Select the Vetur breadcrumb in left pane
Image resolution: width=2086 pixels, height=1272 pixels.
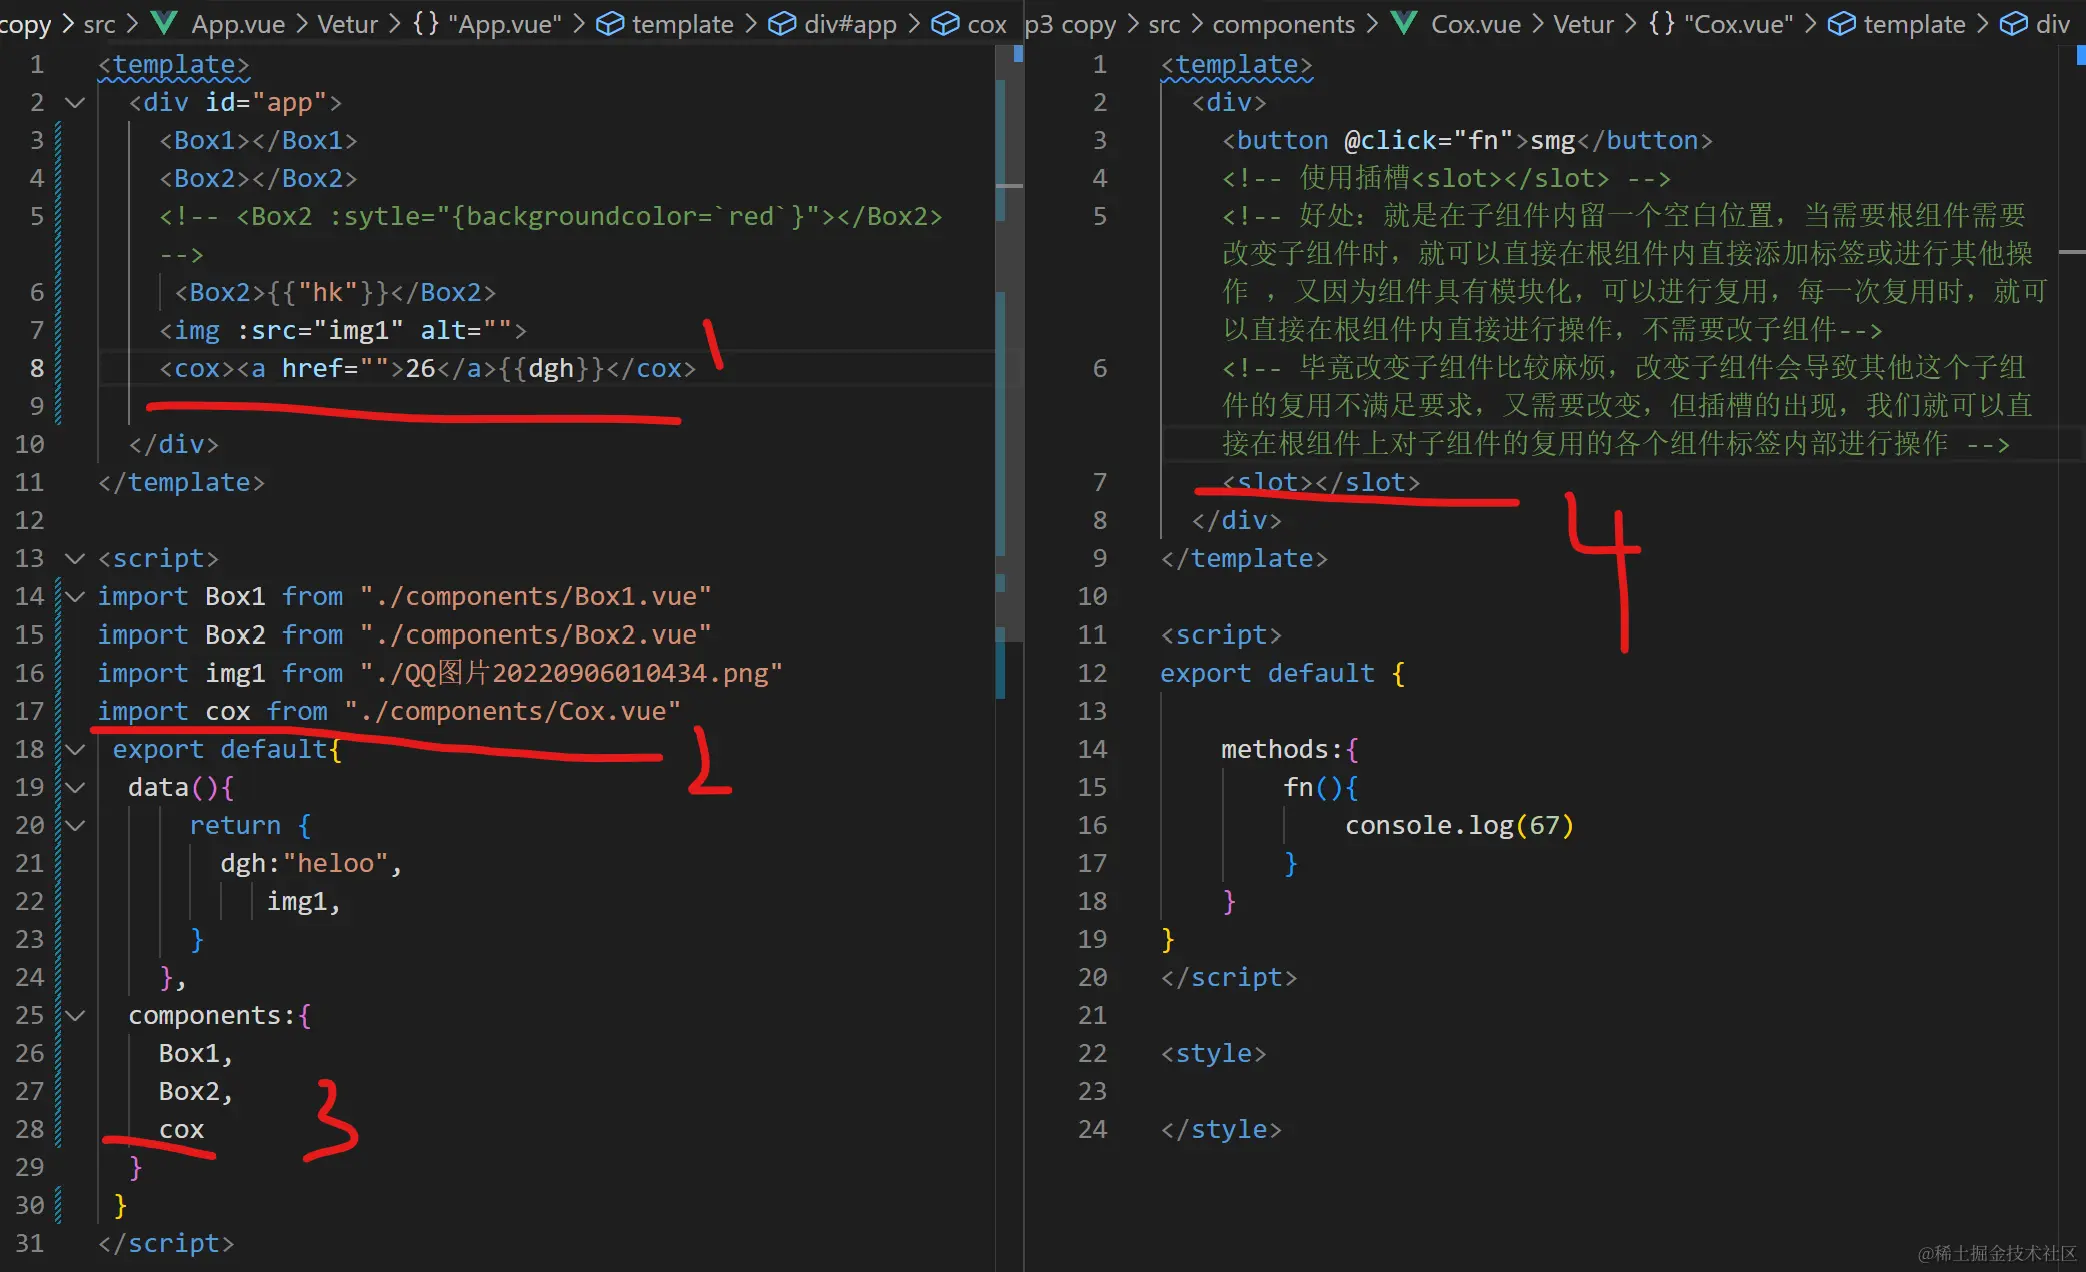347,23
